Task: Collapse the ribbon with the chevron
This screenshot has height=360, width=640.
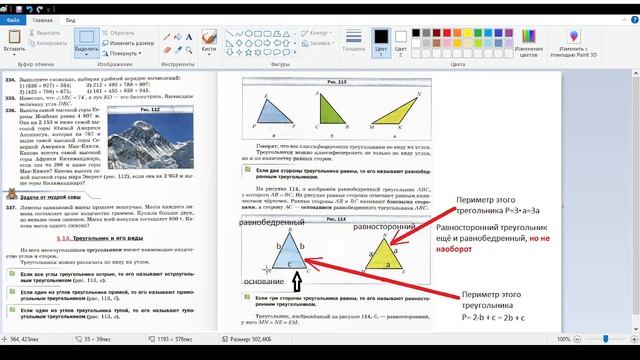Action: [x=624, y=20]
